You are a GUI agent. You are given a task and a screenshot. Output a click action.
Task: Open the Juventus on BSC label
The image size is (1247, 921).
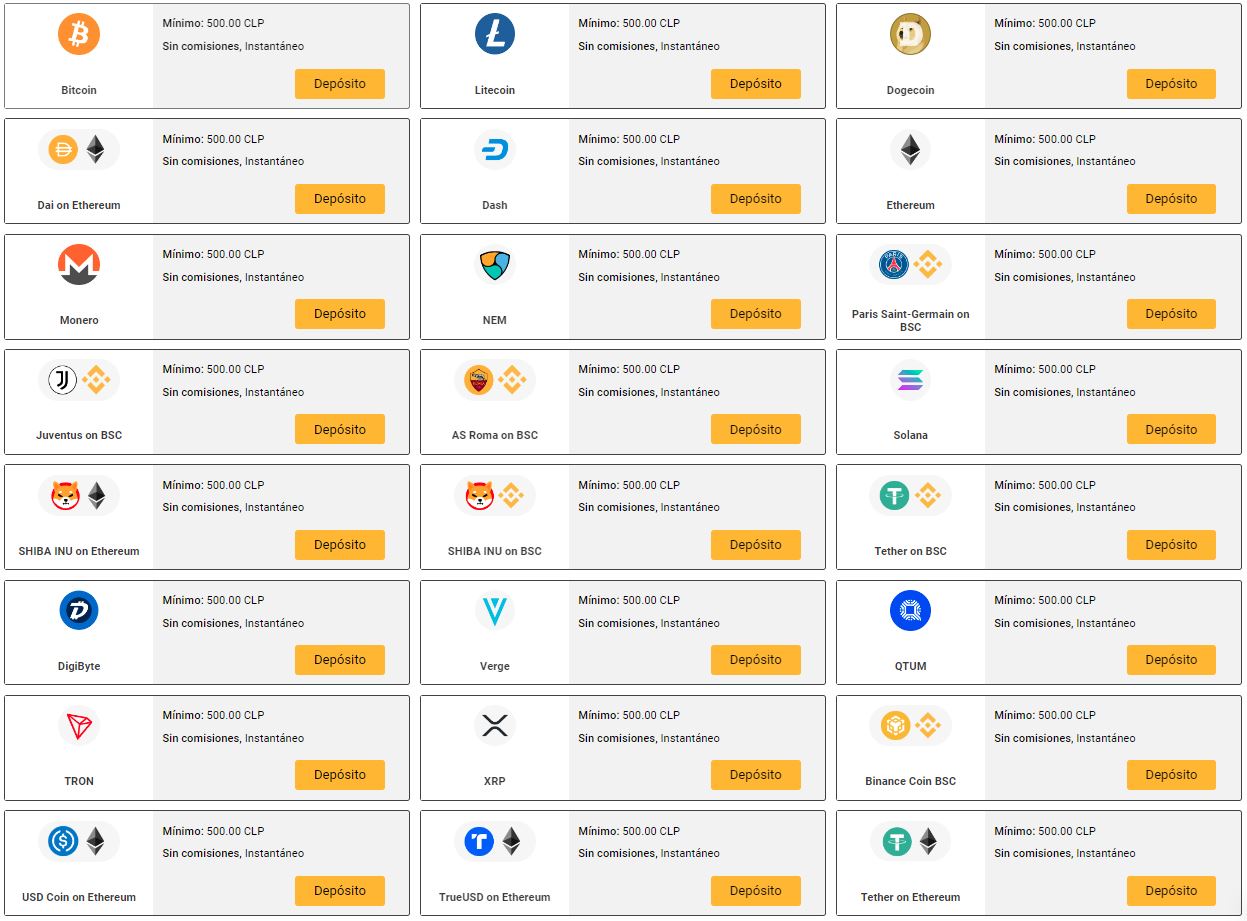coord(79,435)
